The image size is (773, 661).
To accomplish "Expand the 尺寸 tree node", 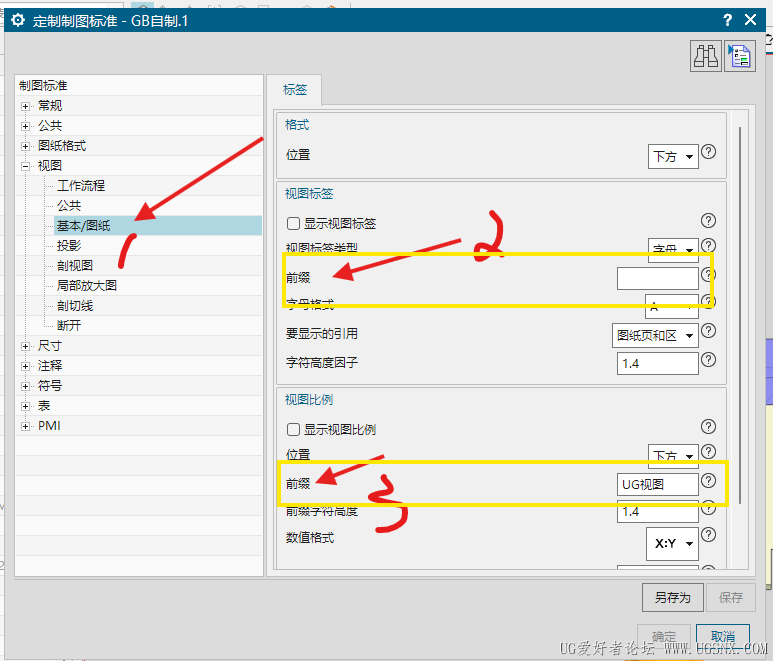I will point(25,347).
